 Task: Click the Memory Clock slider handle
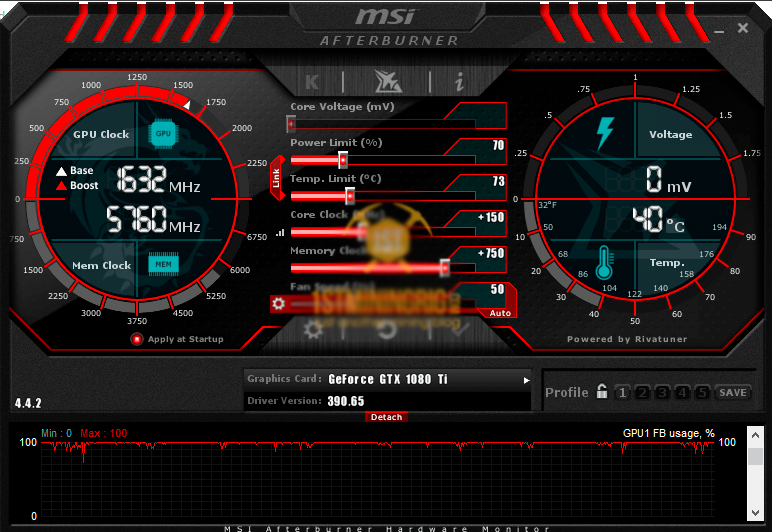pyautogui.click(x=445, y=268)
